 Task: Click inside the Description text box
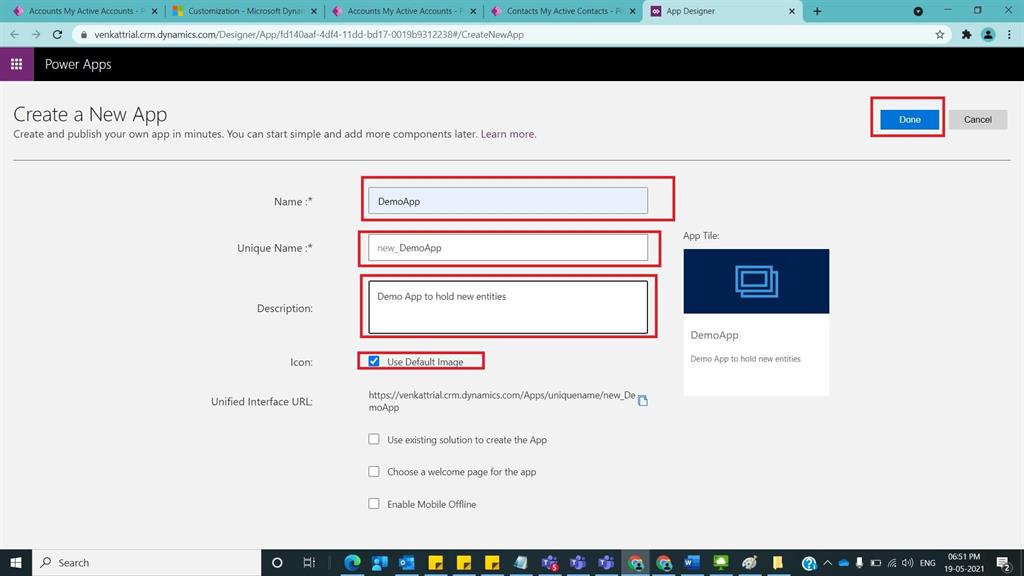(x=507, y=305)
